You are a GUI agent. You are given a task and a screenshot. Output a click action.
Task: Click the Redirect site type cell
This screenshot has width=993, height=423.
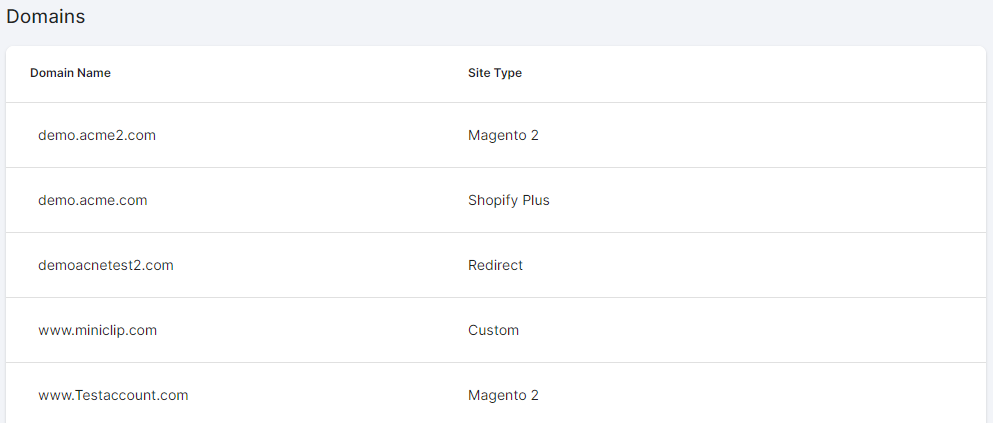click(x=495, y=265)
